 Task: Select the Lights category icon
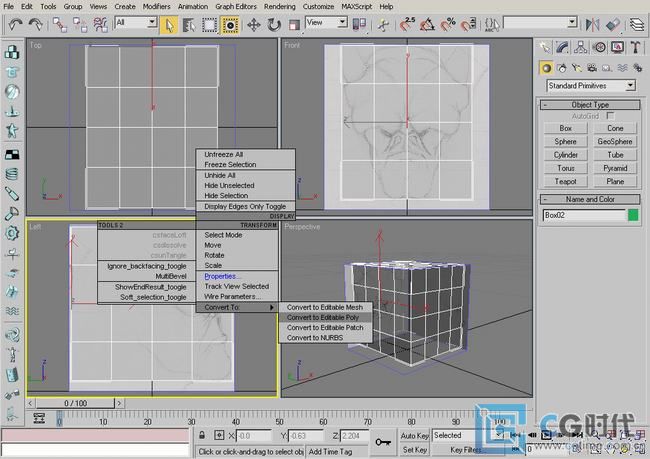coord(577,68)
